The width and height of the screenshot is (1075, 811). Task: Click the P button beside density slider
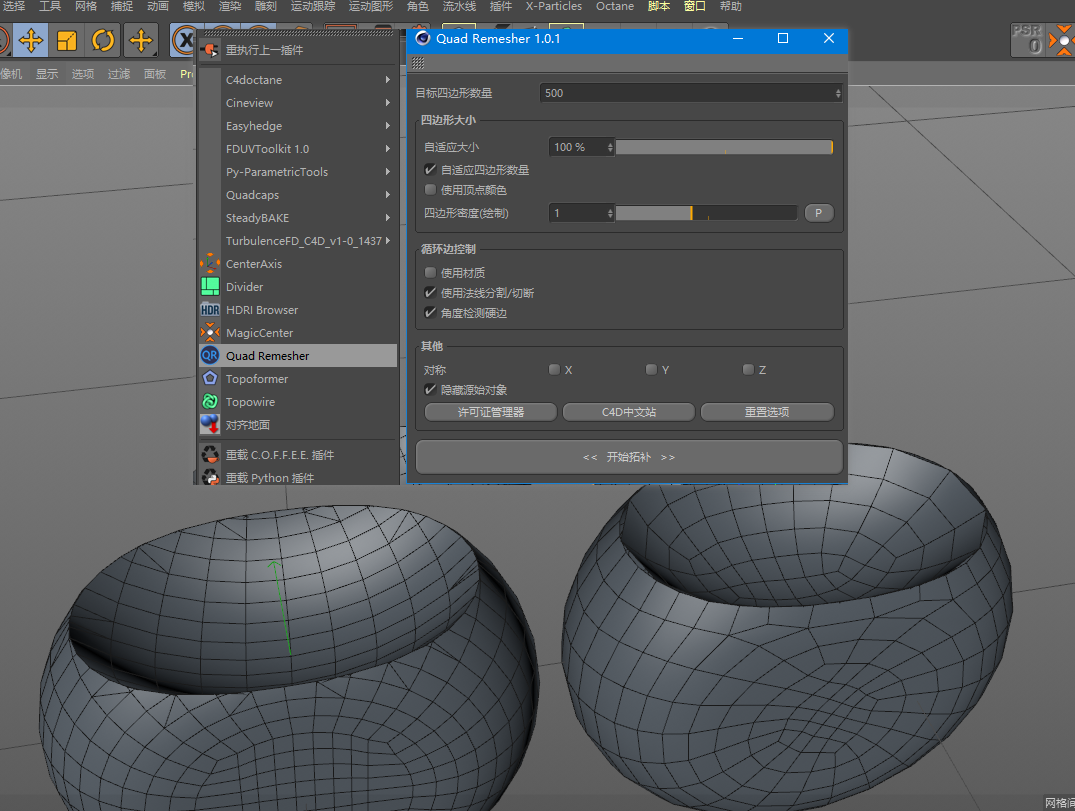coord(819,213)
